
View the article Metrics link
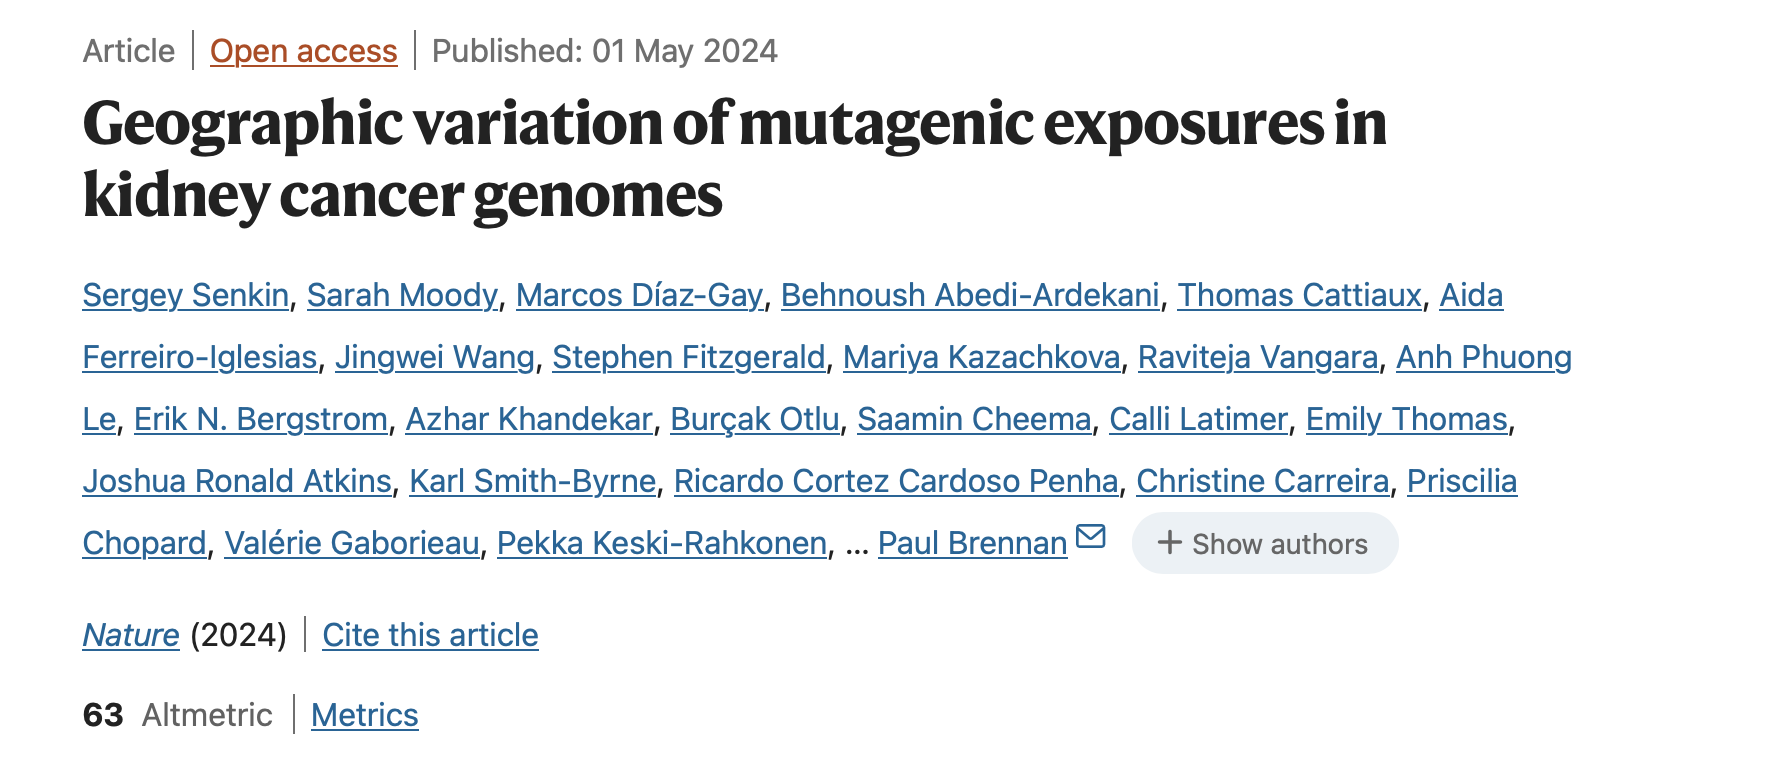pyautogui.click(x=365, y=715)
